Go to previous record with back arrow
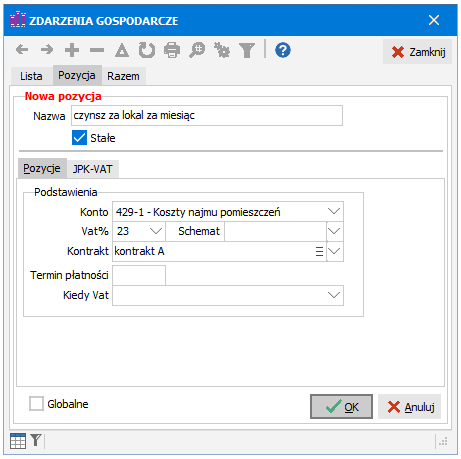Screen dimensions: 461x459 [x=22, y=50]
